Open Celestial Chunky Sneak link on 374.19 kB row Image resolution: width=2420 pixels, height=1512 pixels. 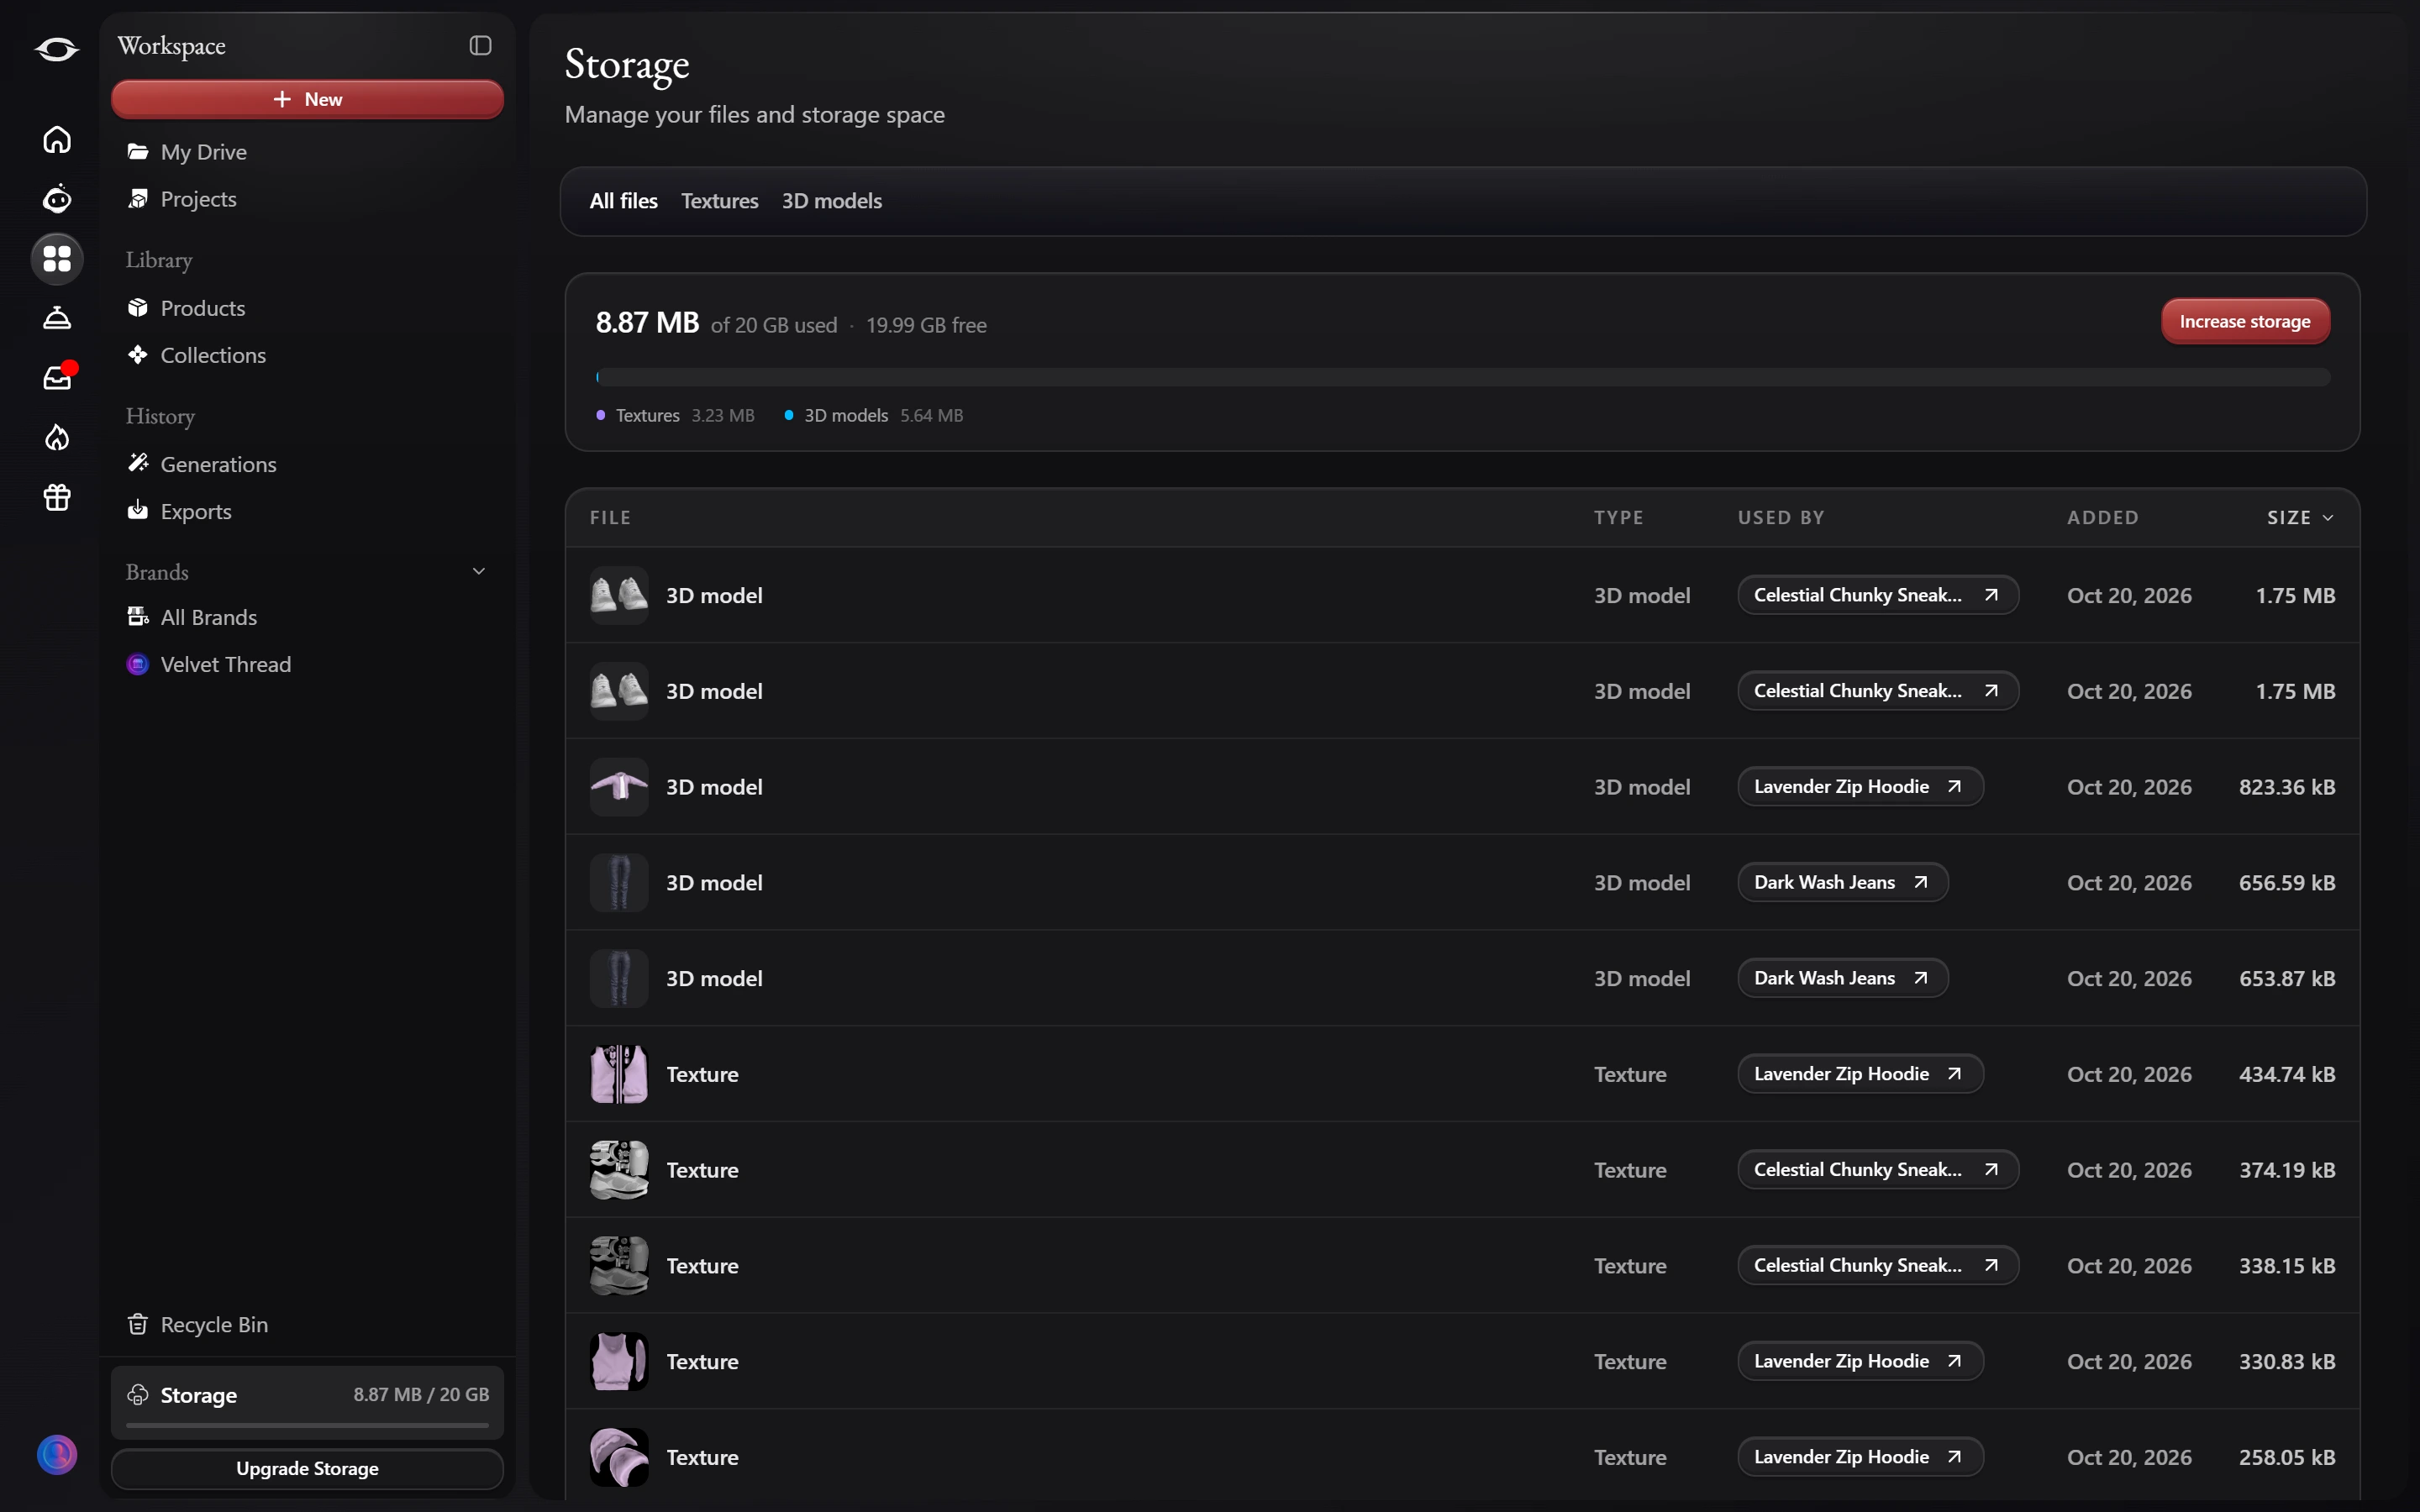tap(1878, 1169)
